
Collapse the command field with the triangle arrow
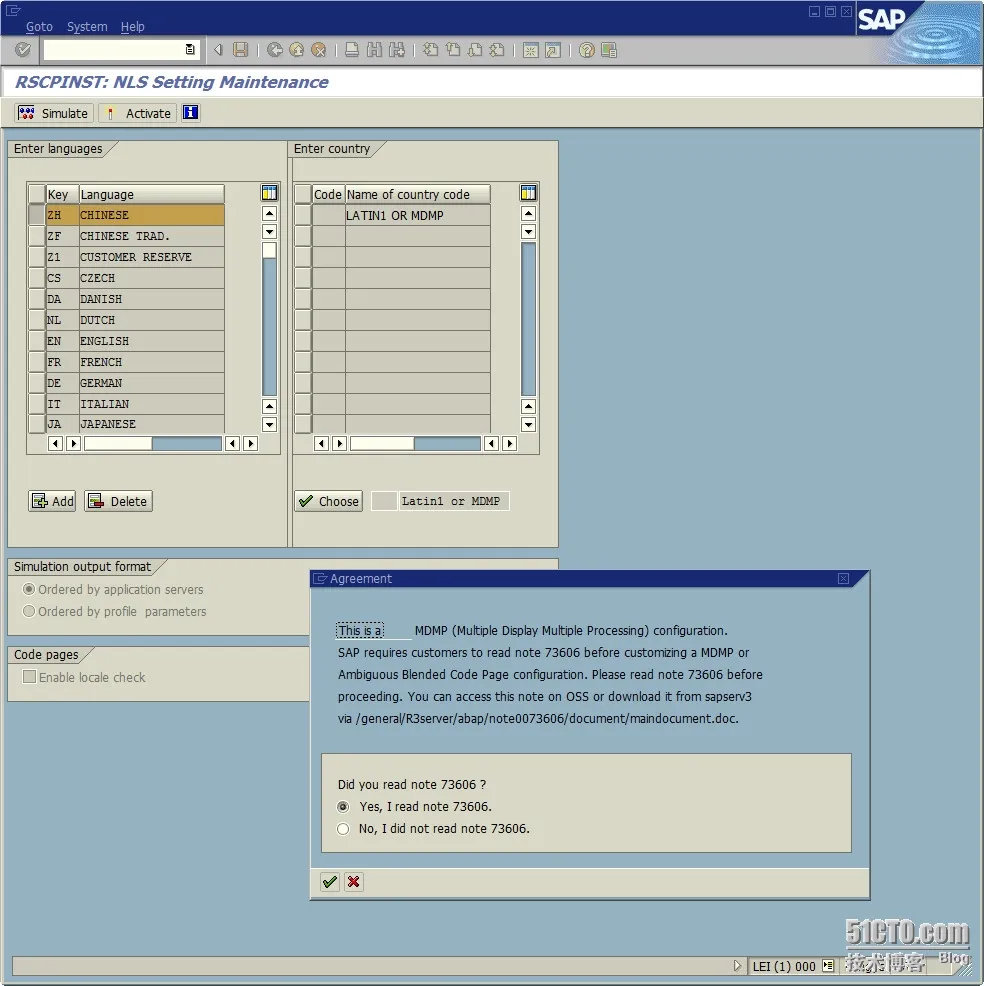coord(218,49)
